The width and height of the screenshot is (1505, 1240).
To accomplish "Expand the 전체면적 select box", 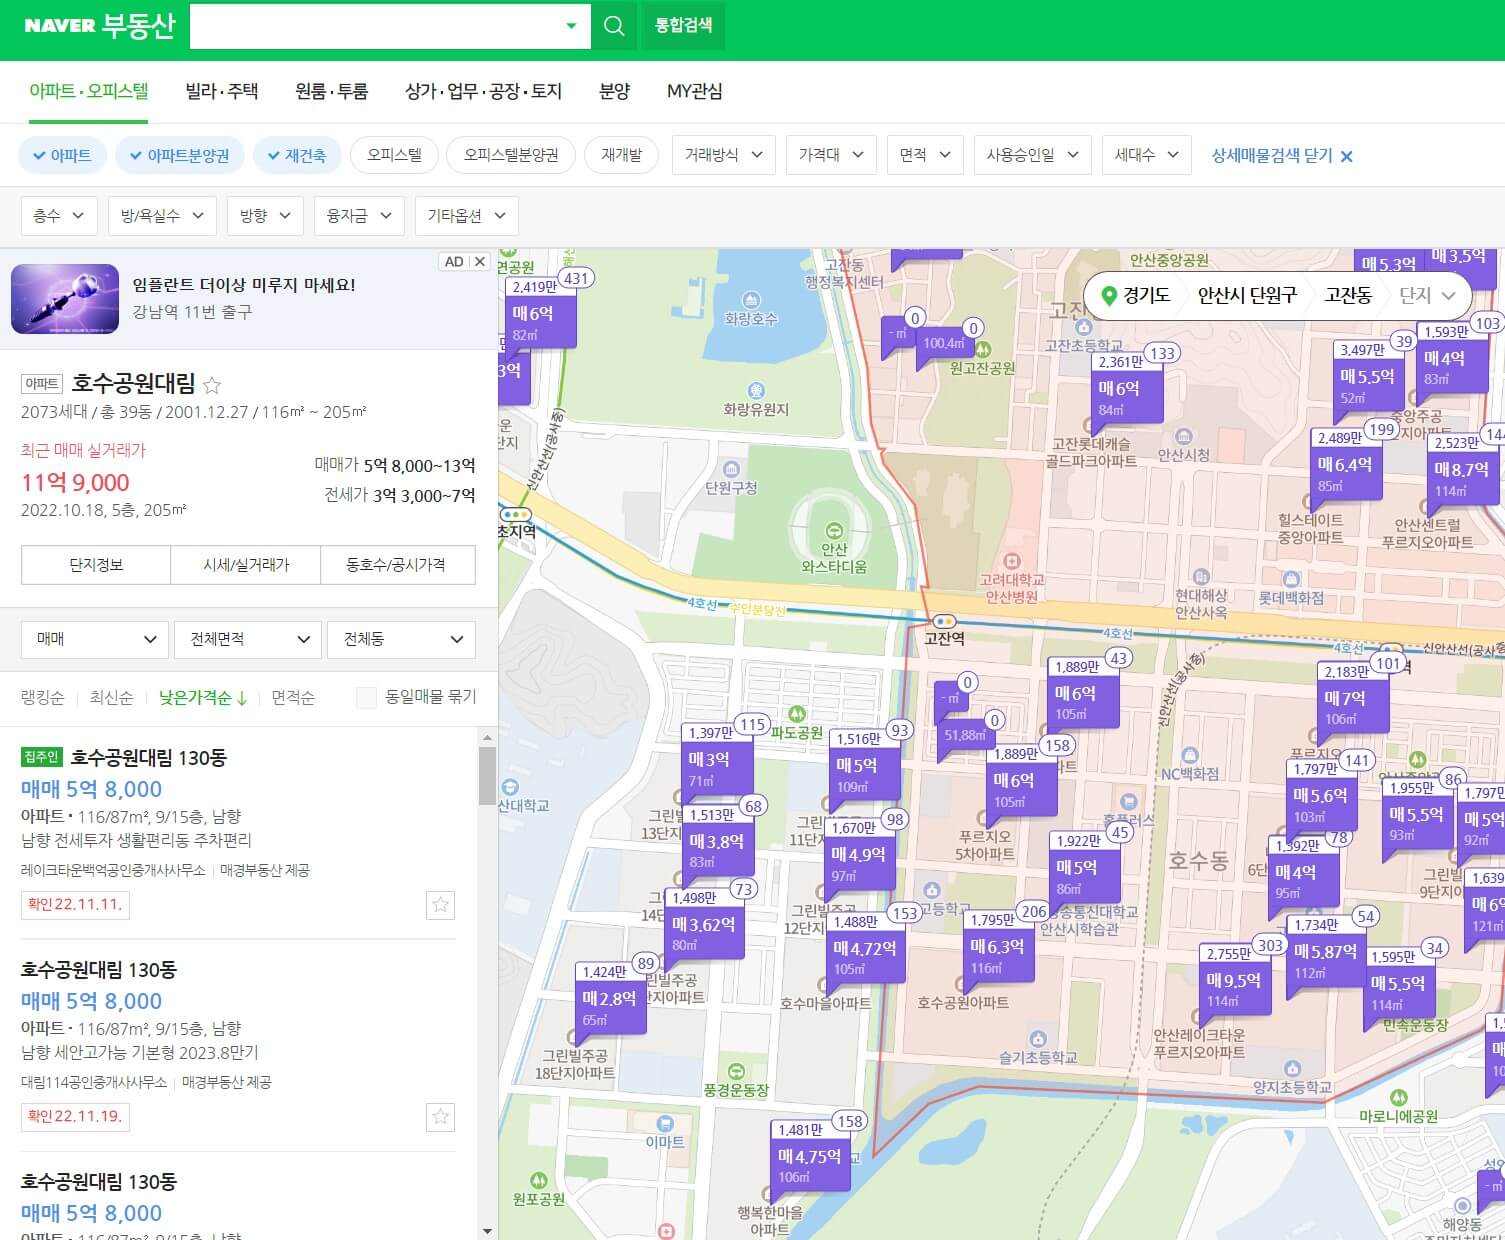I will click(249, 639).
